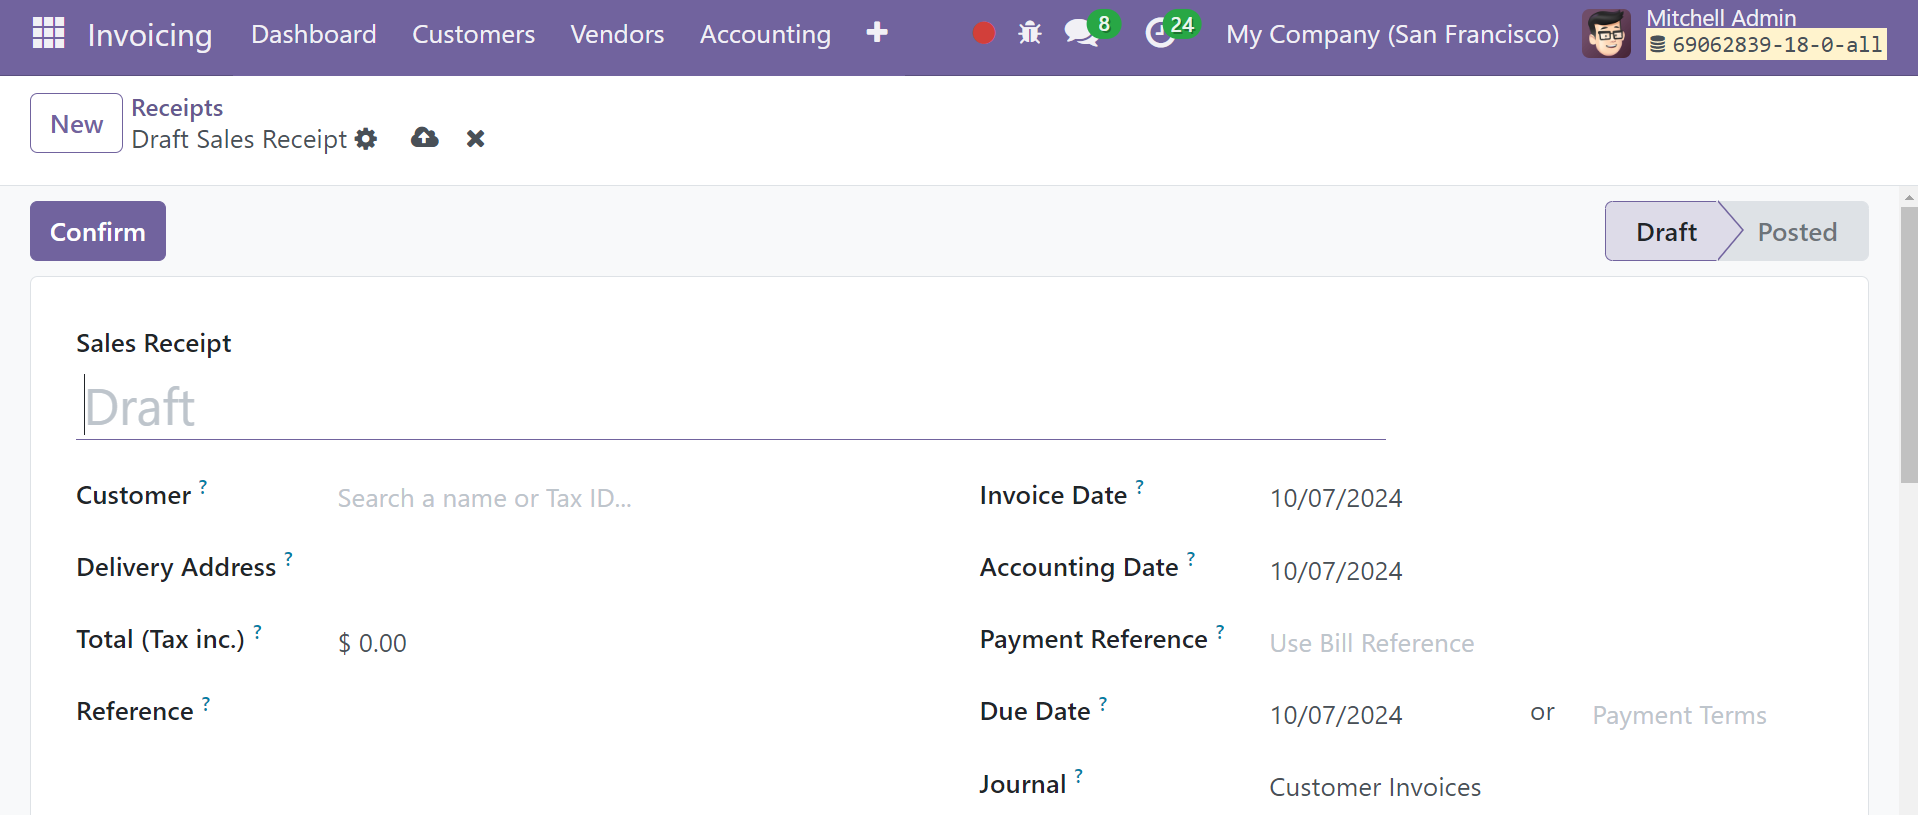Show help tooltip for Payment Reference
This screenshot has width=1918, height=815.
pos(1220,631)
